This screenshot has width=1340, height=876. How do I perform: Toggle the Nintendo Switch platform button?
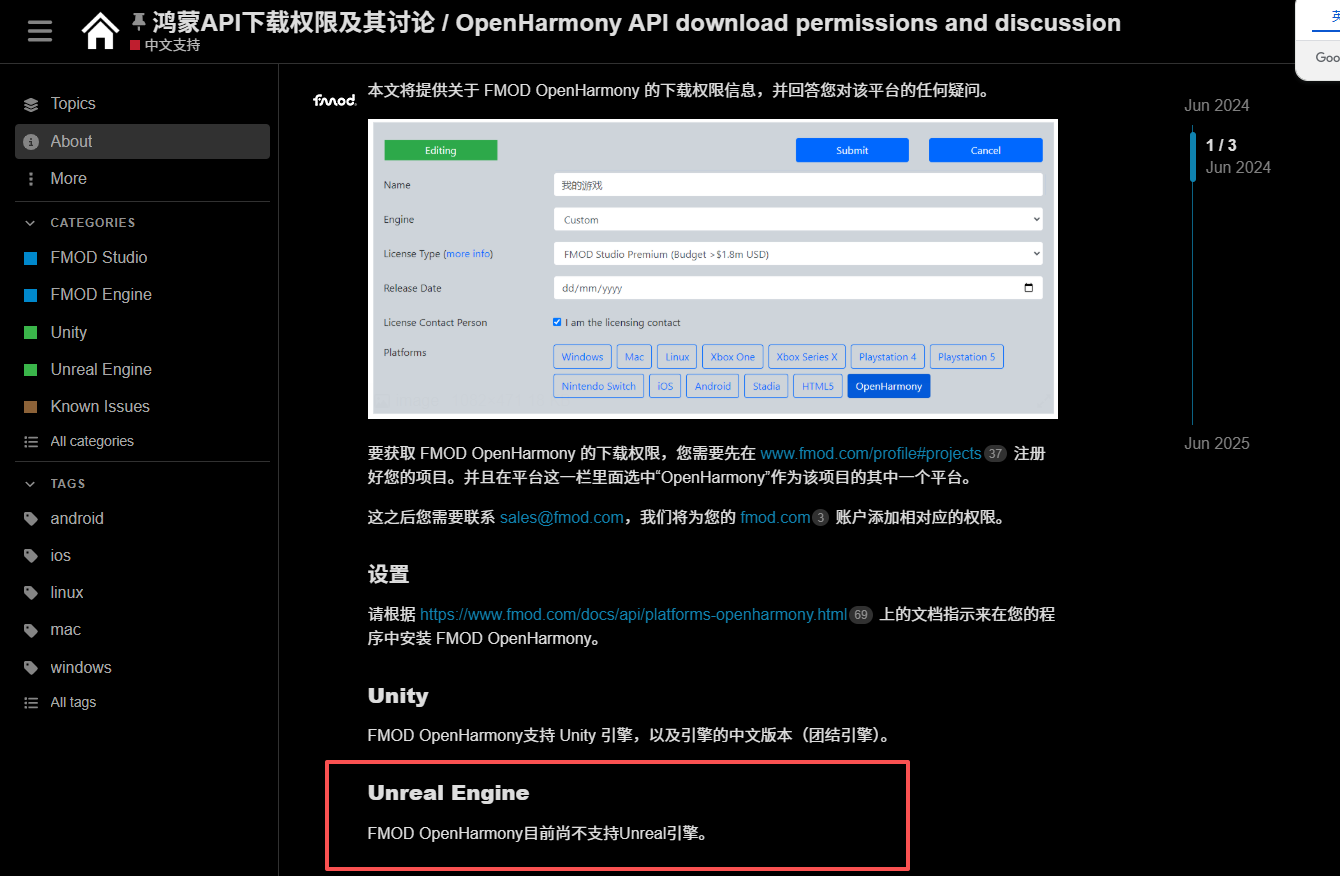[598, 386]
